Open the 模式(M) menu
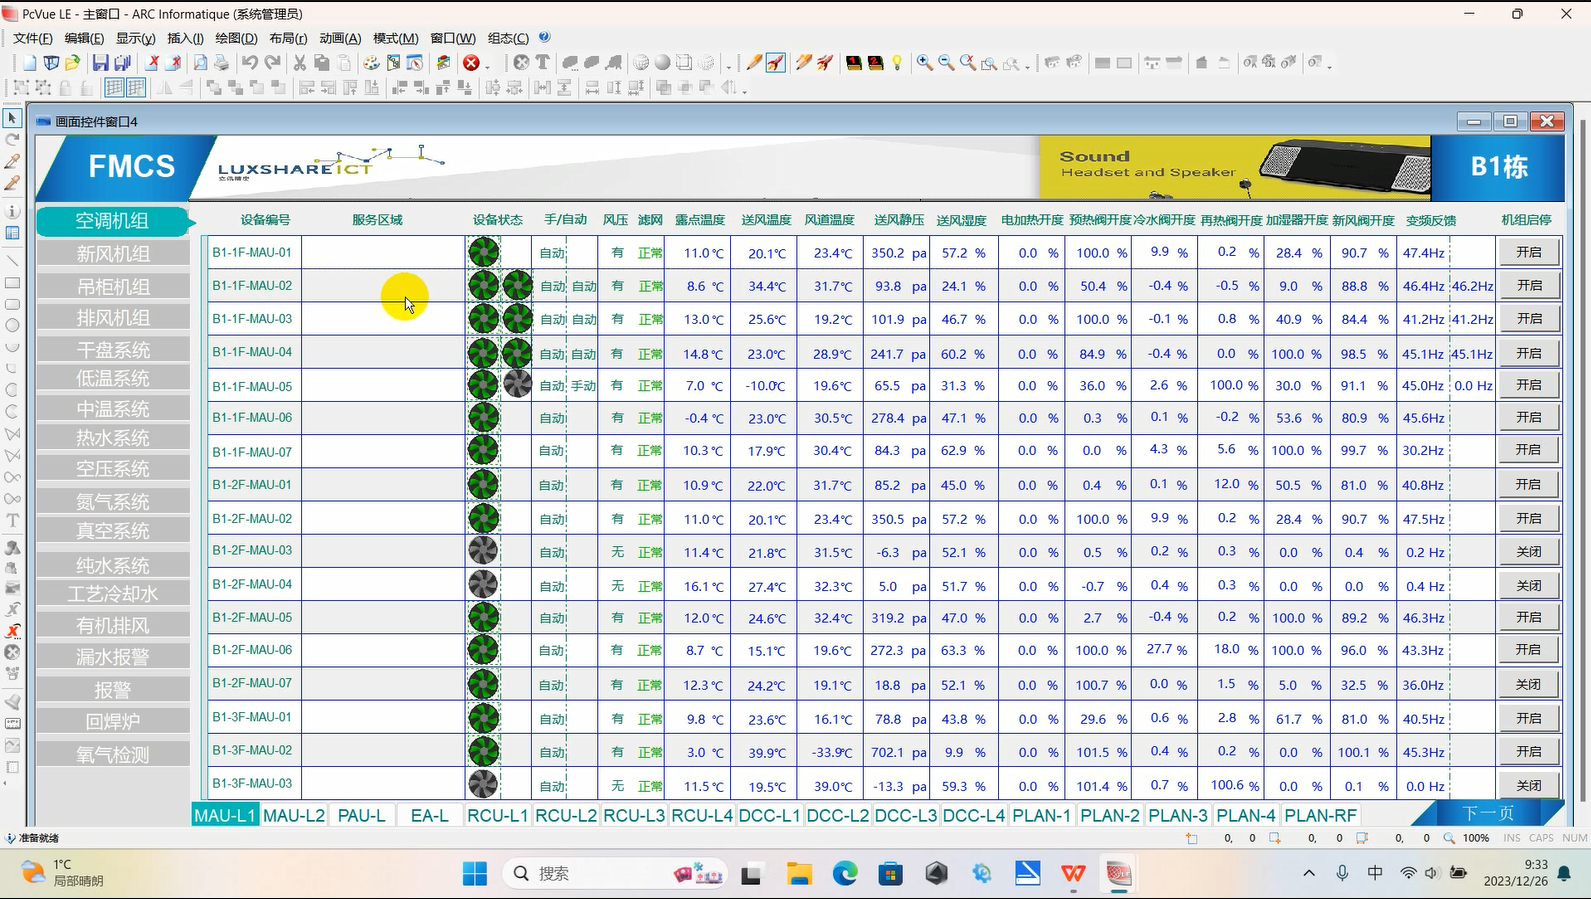 [395, 38]
